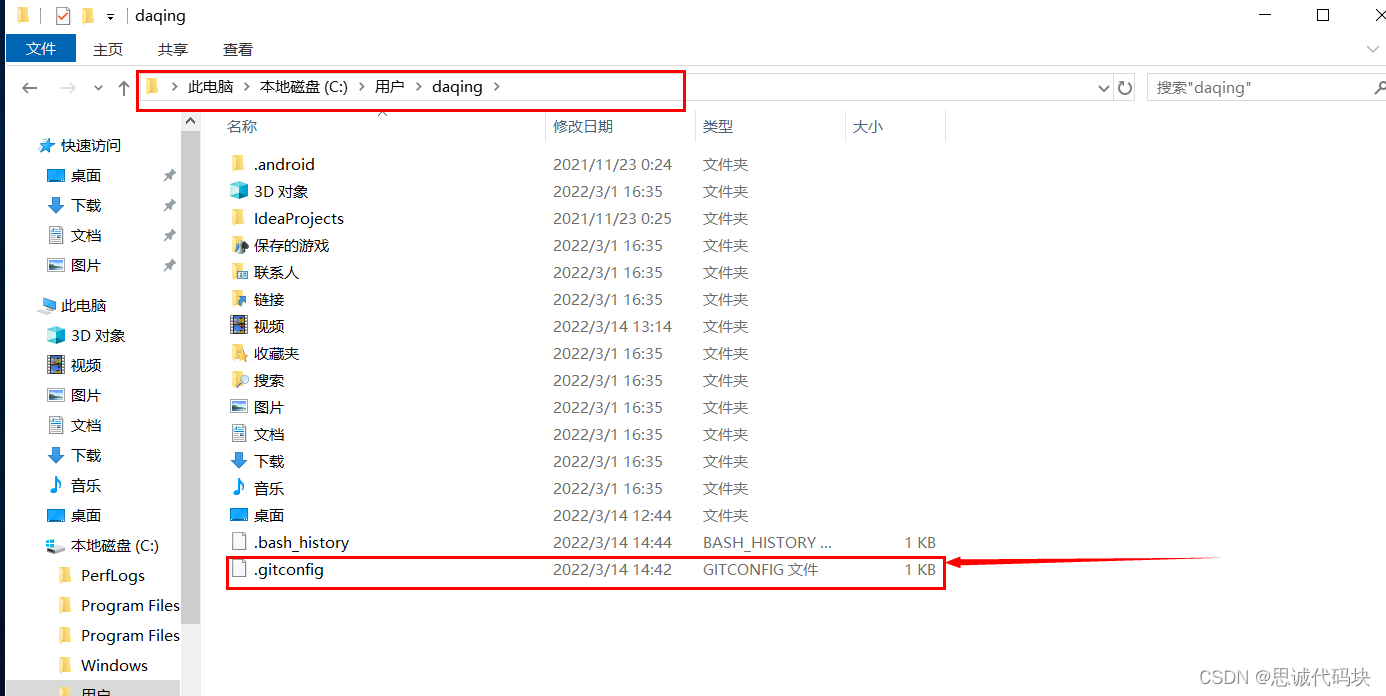Viewport: 1386px width, 696px height.
Task: Switch to the 查看 tab
Action: 238,49
